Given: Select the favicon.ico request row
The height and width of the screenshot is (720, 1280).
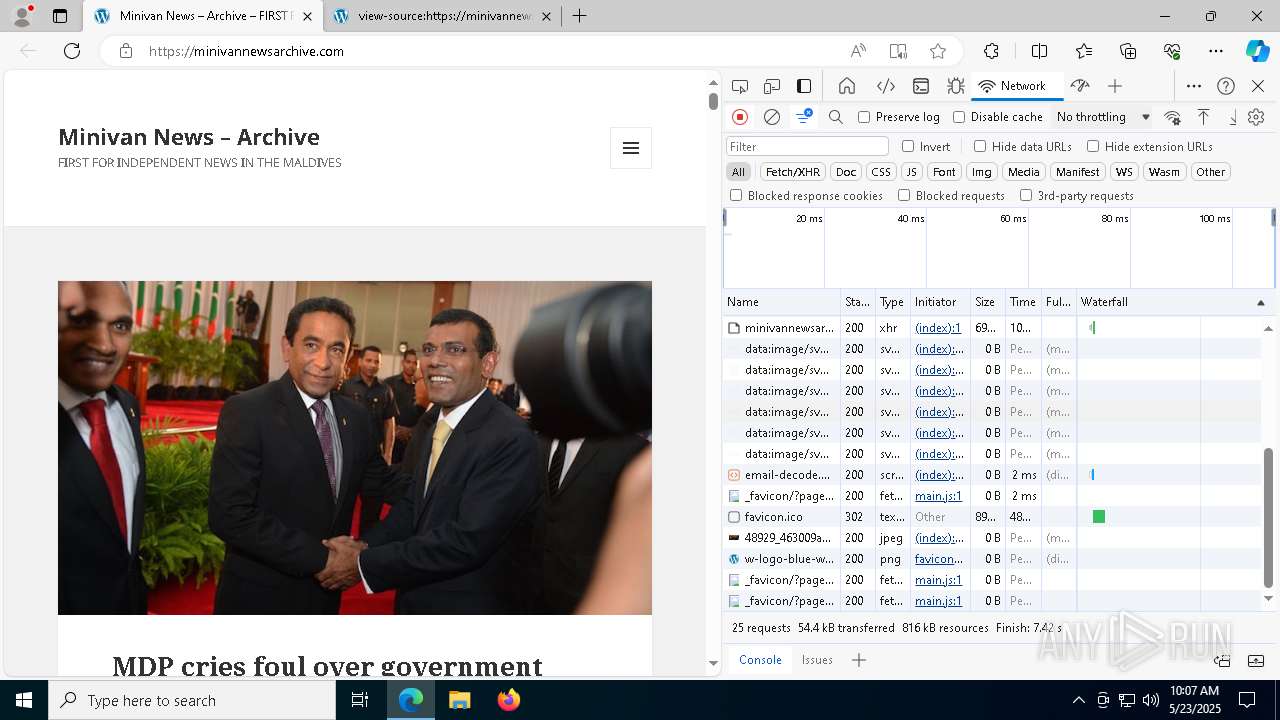Looking at the screenshot, I should [x=992, y=517].
